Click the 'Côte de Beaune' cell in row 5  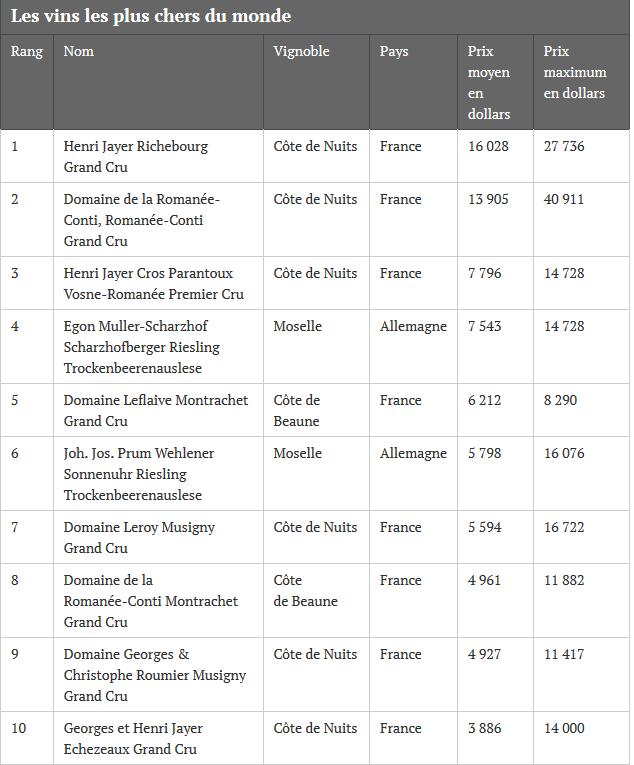(x=297, y=410)
